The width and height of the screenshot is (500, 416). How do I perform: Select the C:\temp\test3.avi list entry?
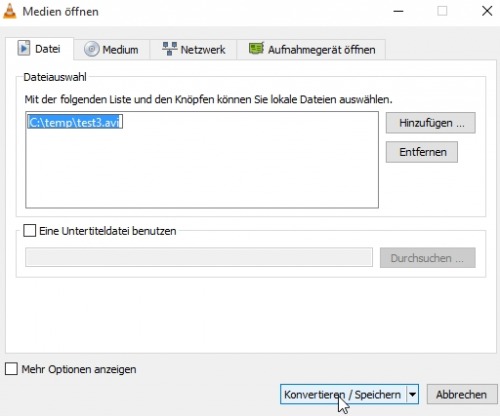coord(75,122)
